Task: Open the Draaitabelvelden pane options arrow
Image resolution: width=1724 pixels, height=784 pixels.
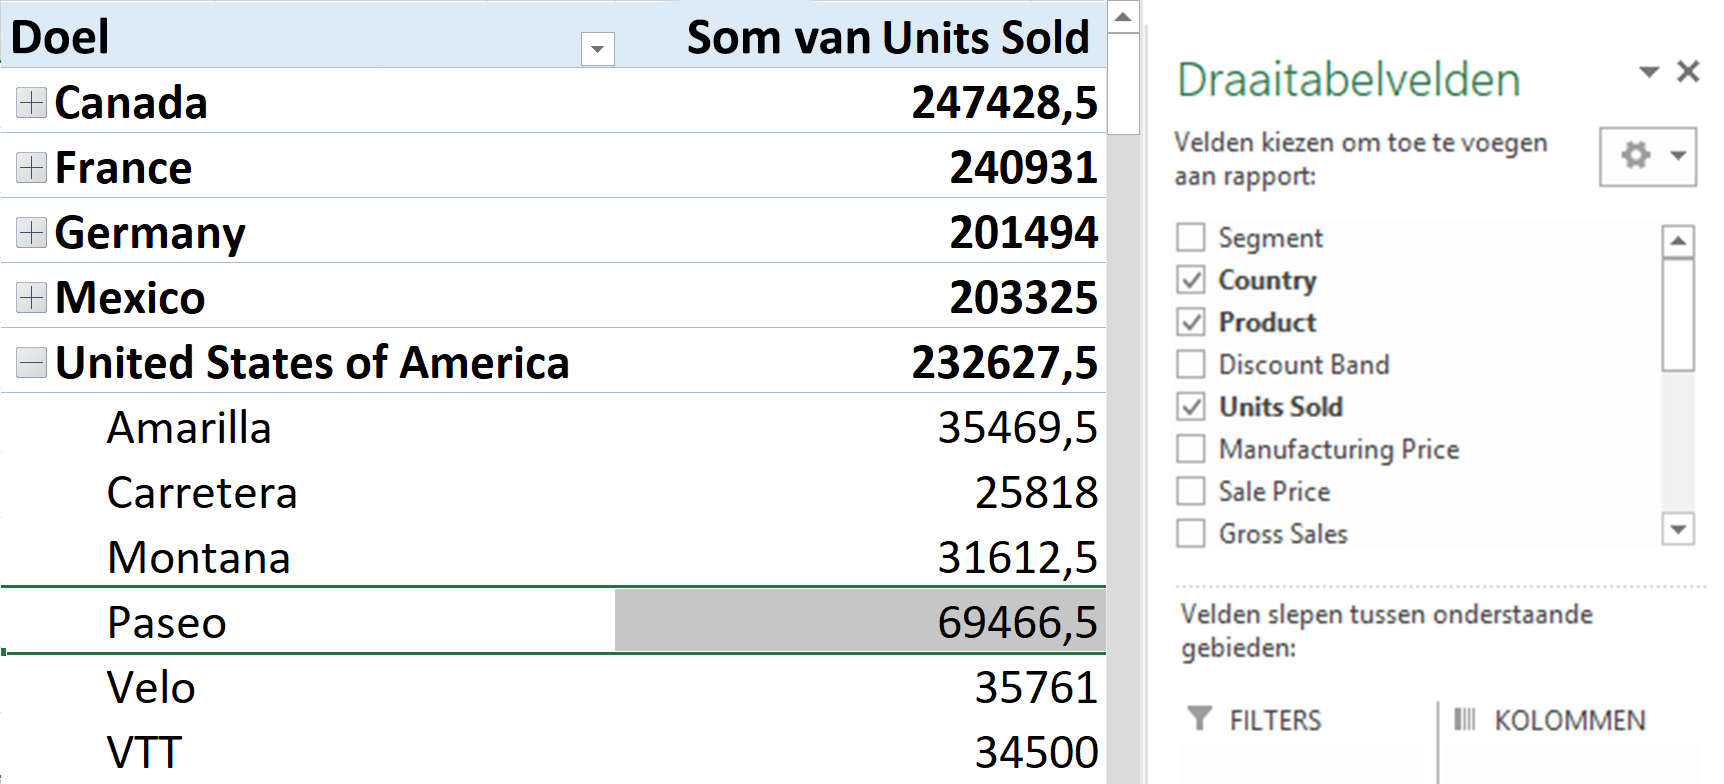Action: (1649, 72)
